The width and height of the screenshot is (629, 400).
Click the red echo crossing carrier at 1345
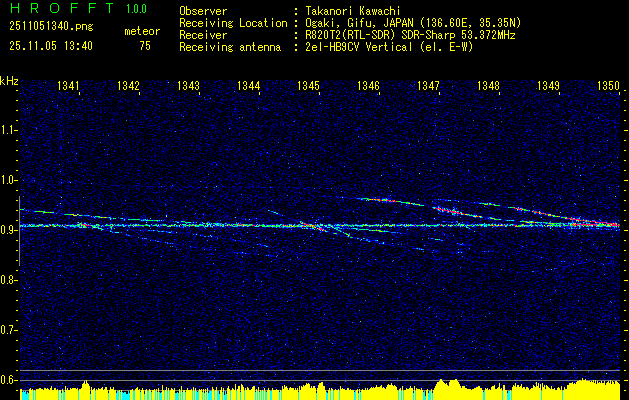(x=313, y=226)
